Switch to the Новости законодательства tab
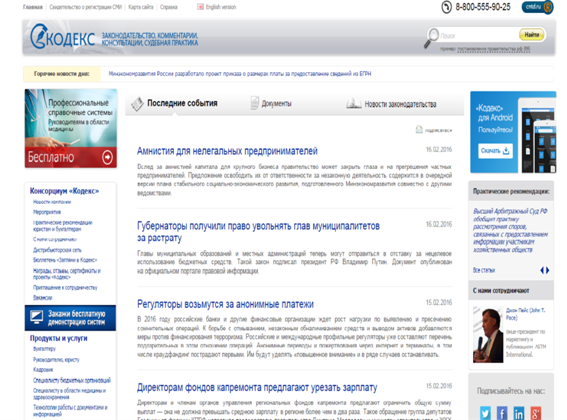Viewport: 567px width, 420px height. coord(400,104)
